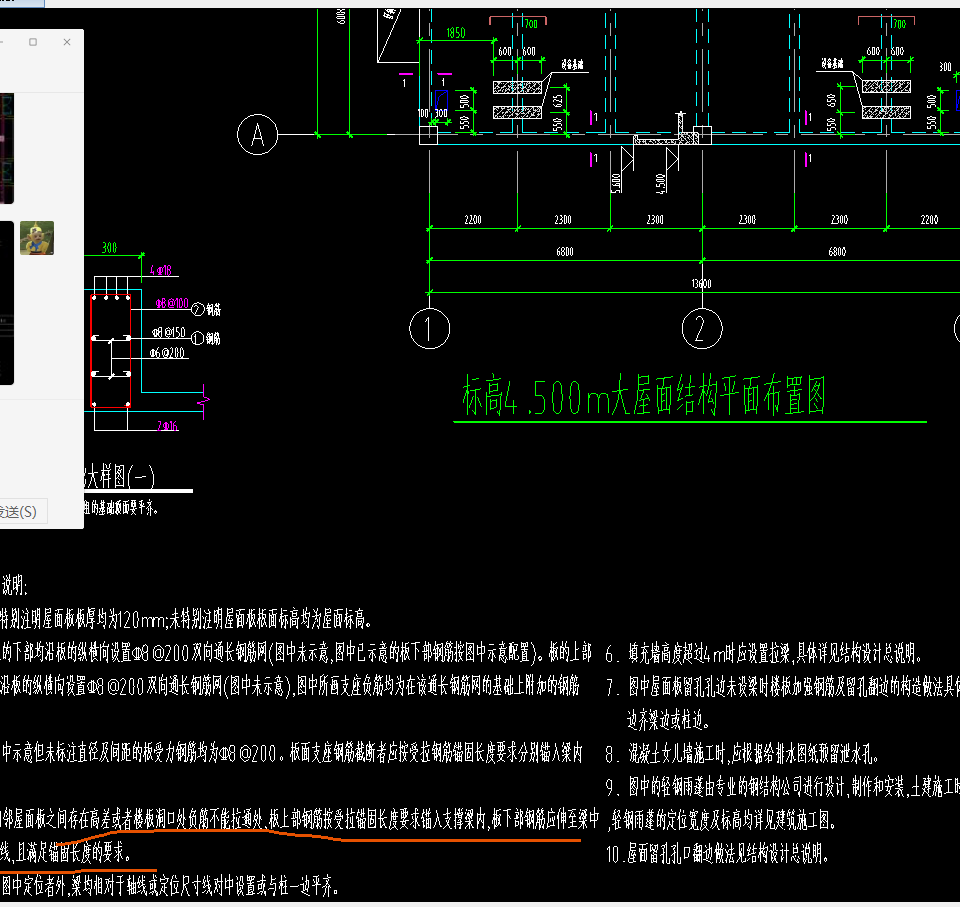Image resolution: width=960 pixels, height=907 pixels.
Task: Select the Φ8@100 rebar annotation
Action: click(x=171, y=303)
